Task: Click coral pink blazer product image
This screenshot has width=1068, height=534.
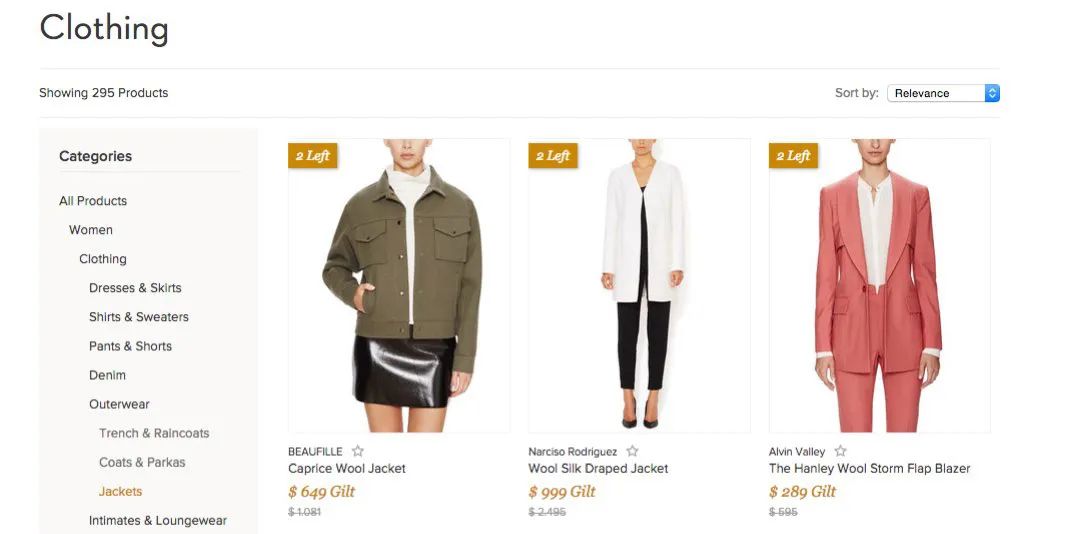Action: point(879,285)
